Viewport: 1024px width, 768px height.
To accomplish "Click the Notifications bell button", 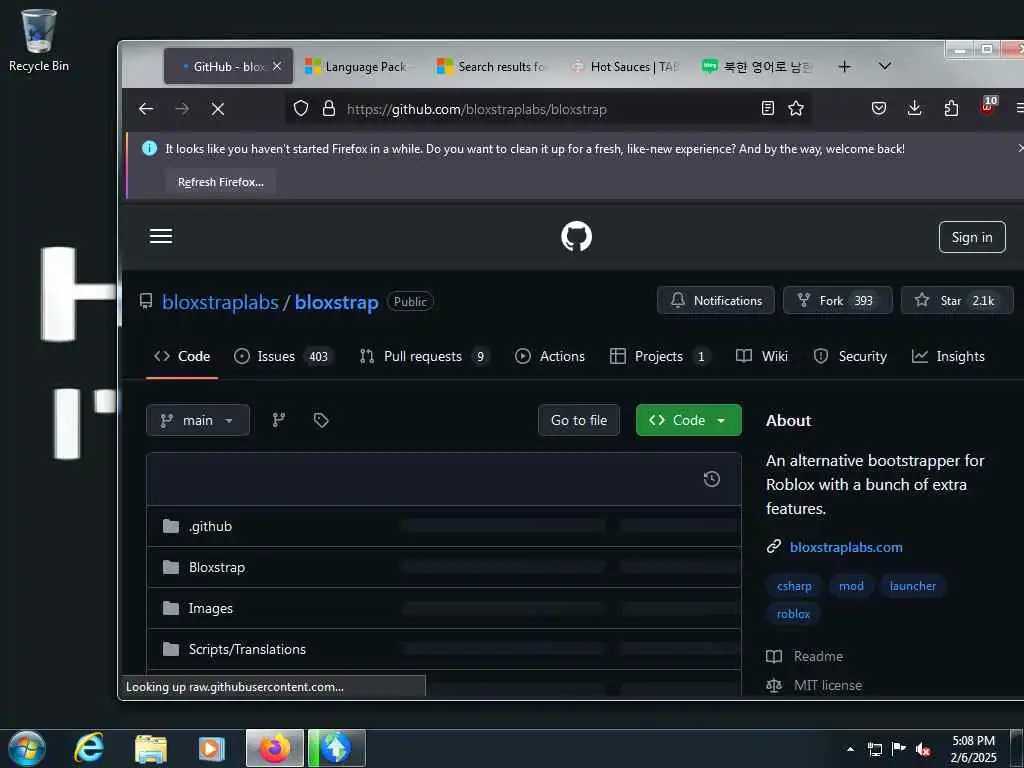I will pyautogui.click(x=716, y=300).
